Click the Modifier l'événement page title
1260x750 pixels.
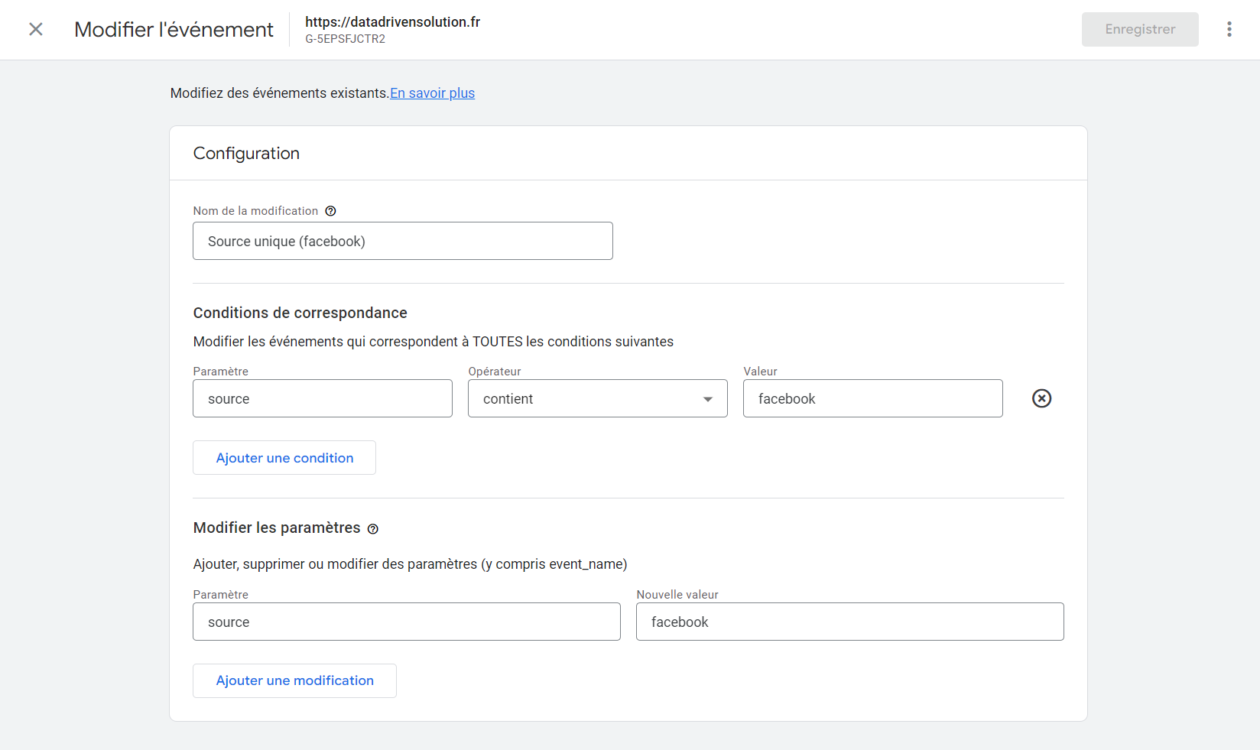point(174,29)
